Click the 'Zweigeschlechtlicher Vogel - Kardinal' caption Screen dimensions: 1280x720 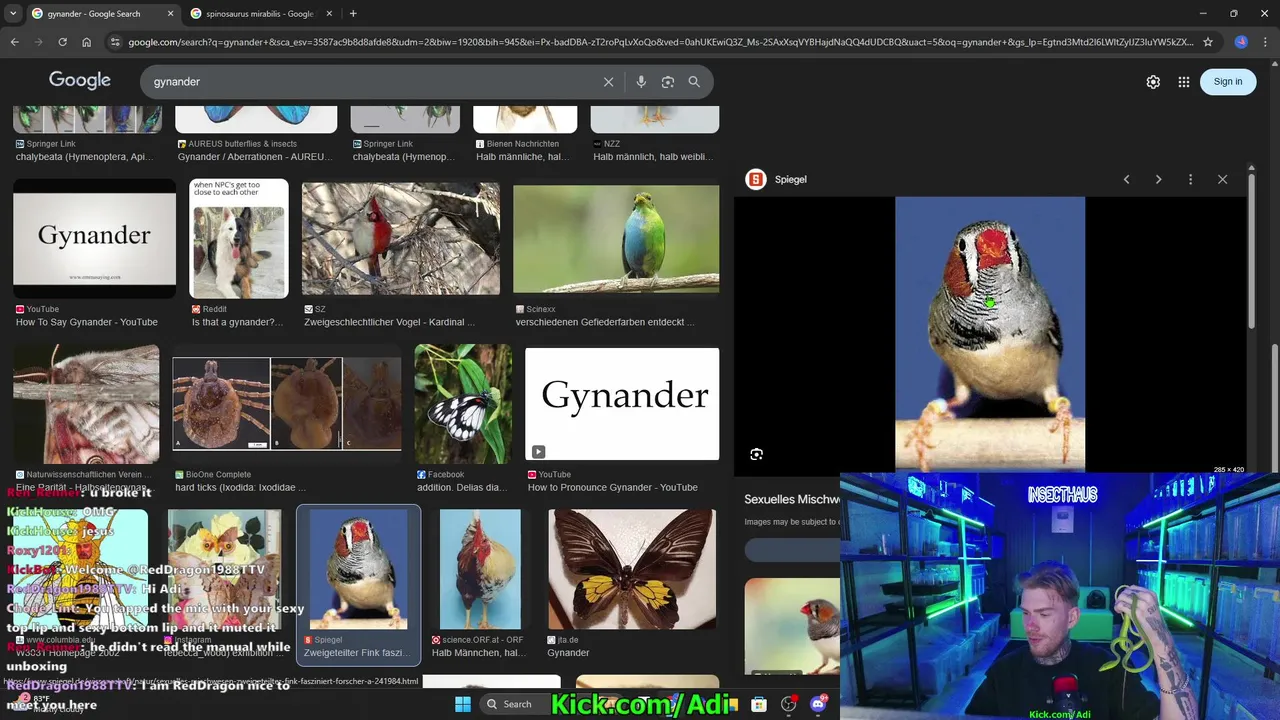(x=390, y=322)
